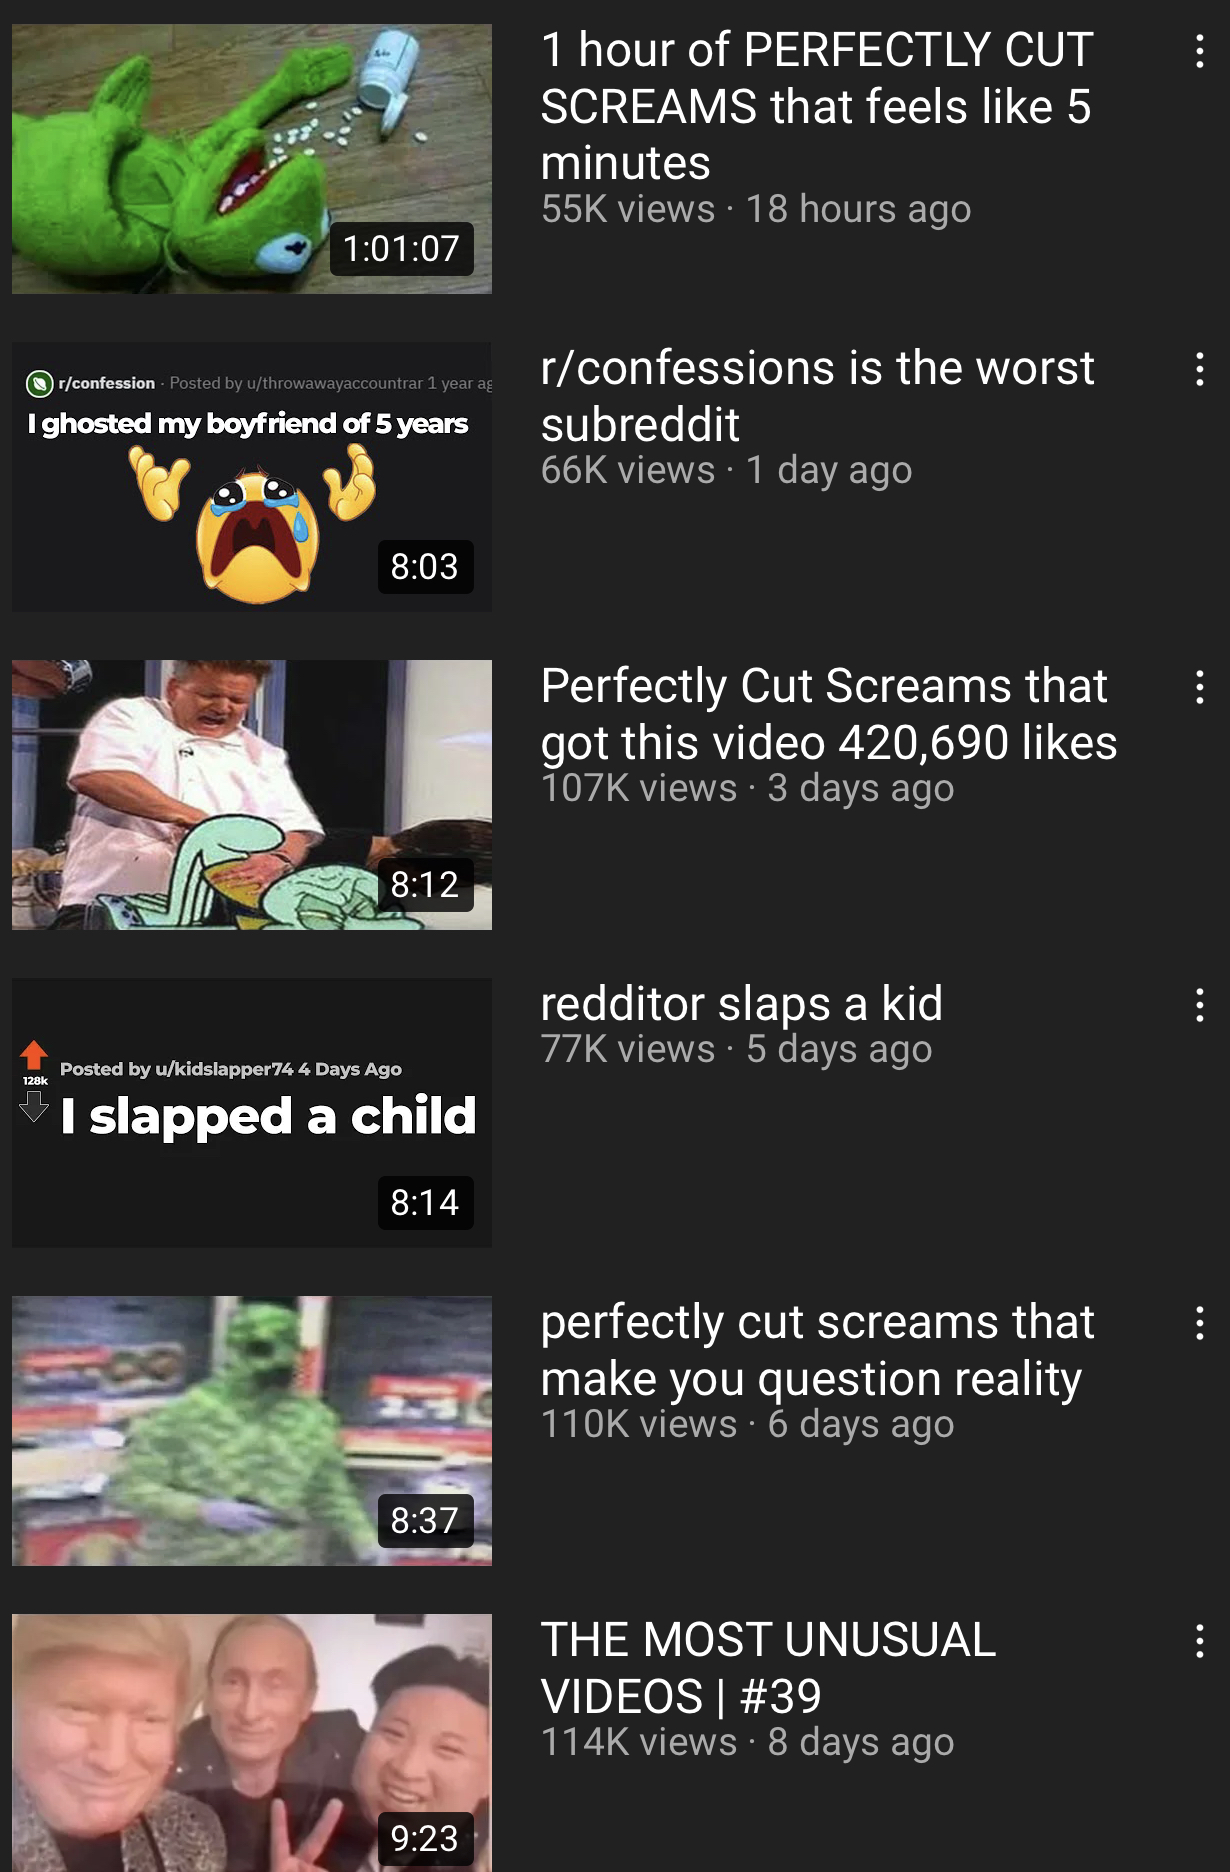Click the 114K views 8 days ago text
Viewport: 1230px width, 1872px height.
747,1742
